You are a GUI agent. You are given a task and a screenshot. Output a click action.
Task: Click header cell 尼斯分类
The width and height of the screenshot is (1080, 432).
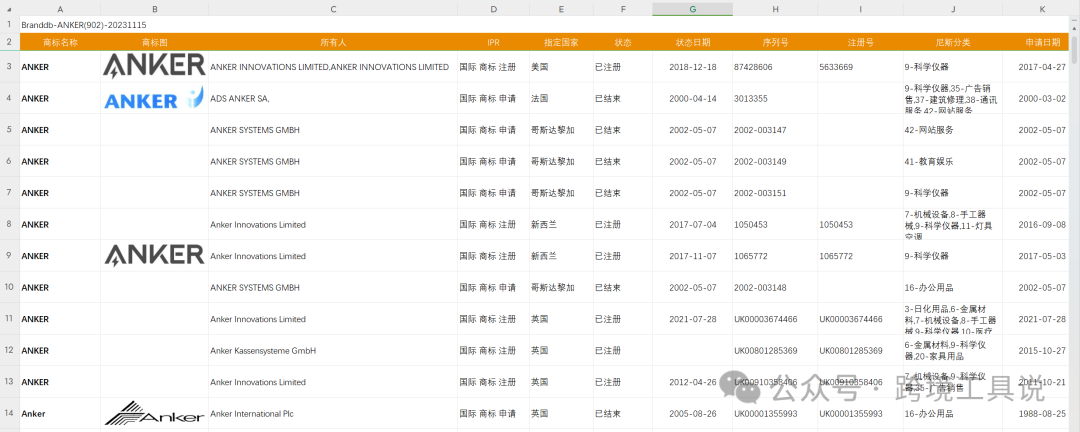click(x=953, y=42)
